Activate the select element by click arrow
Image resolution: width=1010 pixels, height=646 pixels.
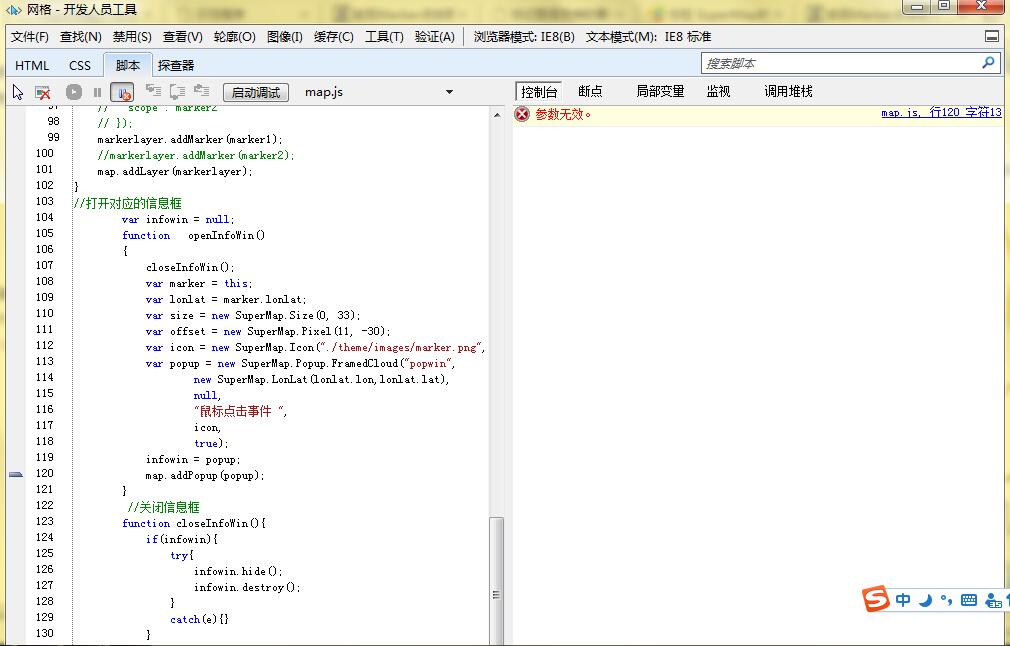(18, 92)
